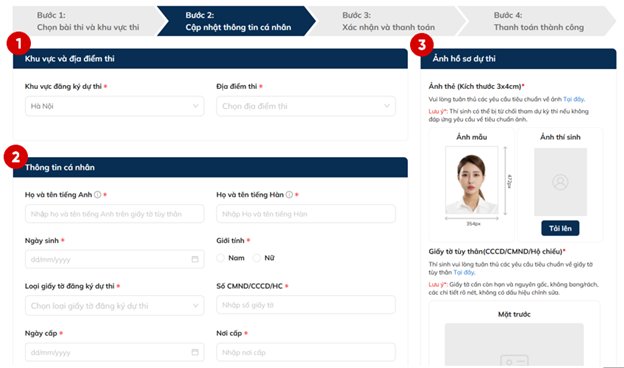Click the info icon beside Họ và tên tiếng Hàn
The width and height of the screenshot is (624, 368).
pos(289,195)
